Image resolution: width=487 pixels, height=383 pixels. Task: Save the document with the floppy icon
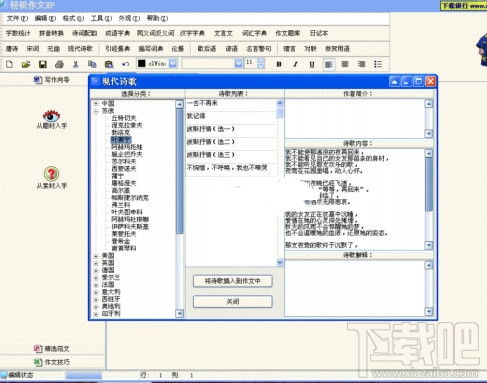pyautogui.click(x=43, y=64)
